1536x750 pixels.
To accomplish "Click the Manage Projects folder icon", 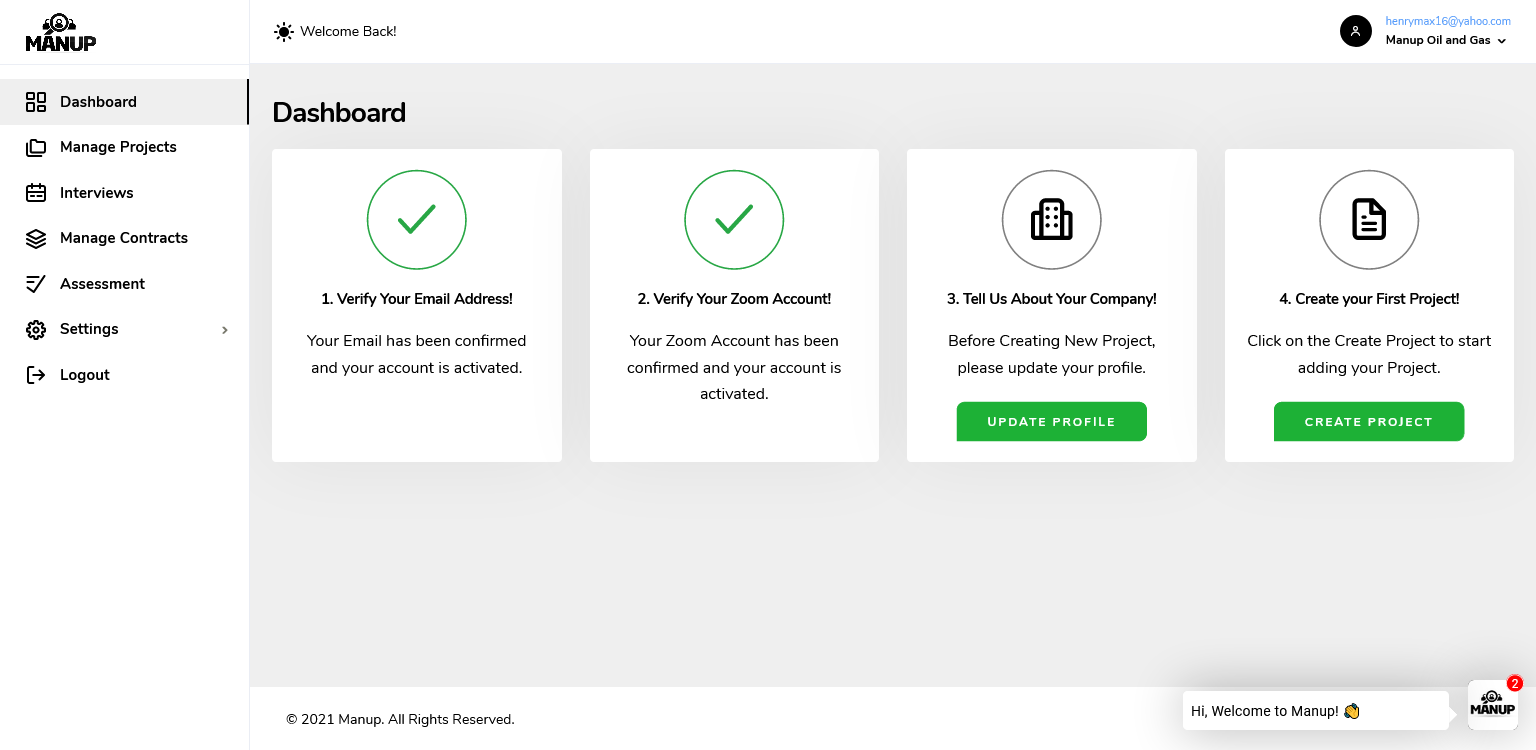I will [36, 147].
